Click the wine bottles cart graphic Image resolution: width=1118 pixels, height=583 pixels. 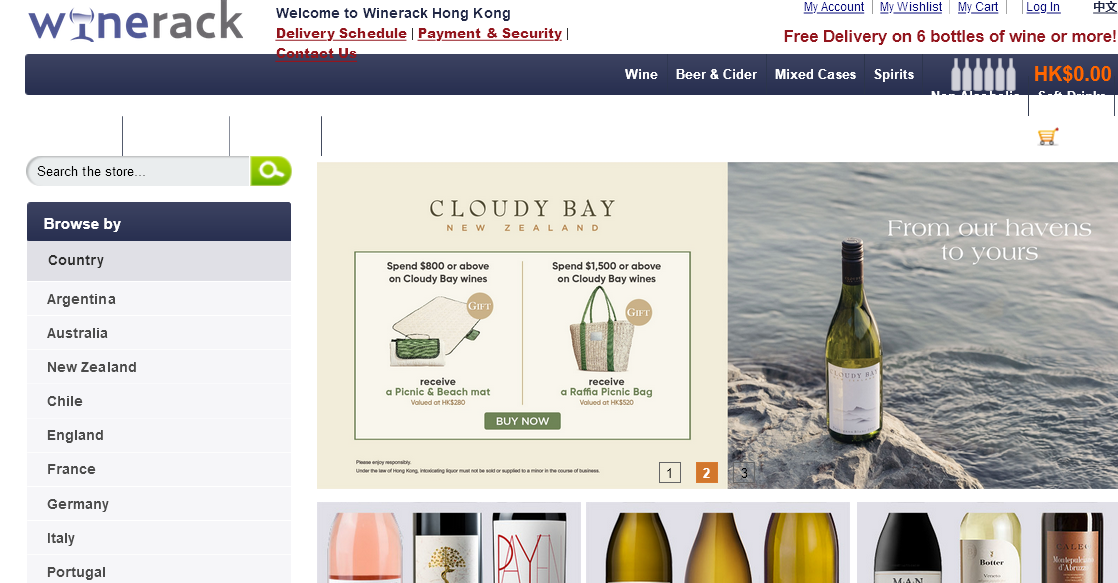click(982, 75)
